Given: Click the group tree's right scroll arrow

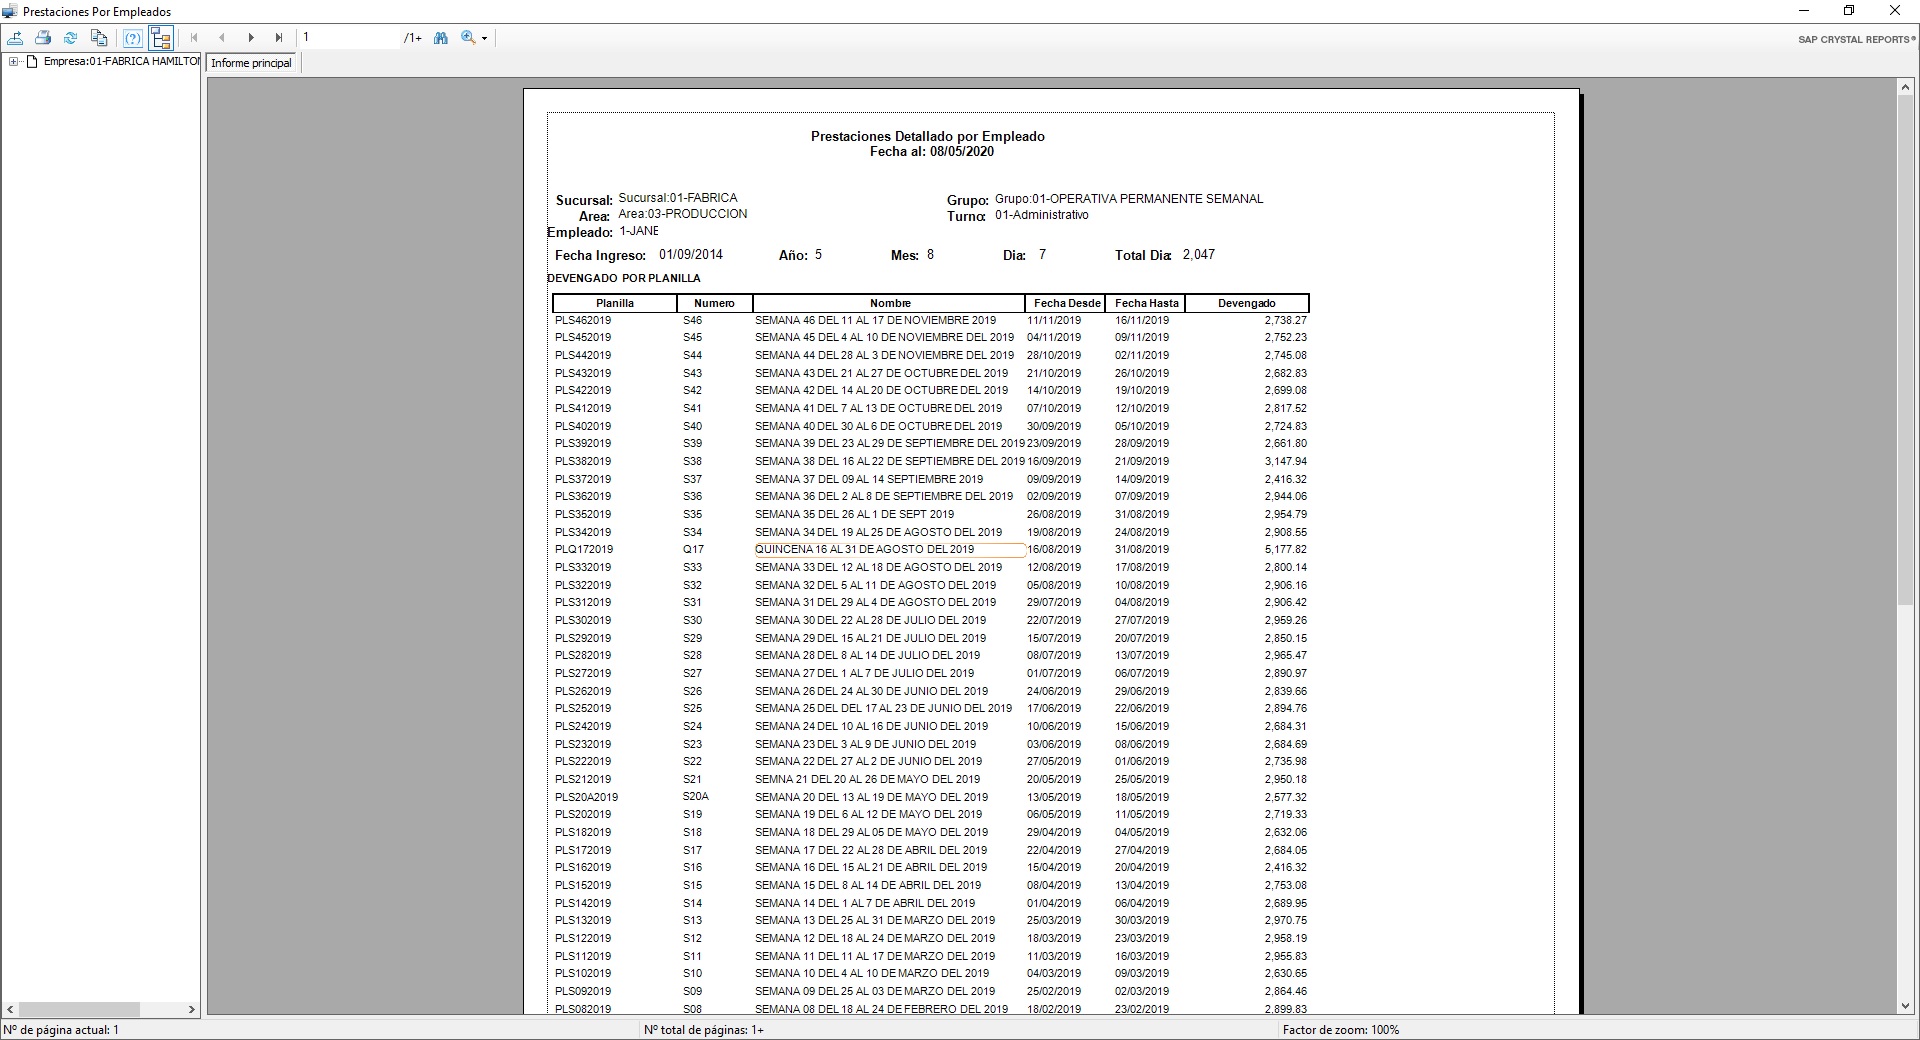Looking at the screenshot, I should 191,1010.
